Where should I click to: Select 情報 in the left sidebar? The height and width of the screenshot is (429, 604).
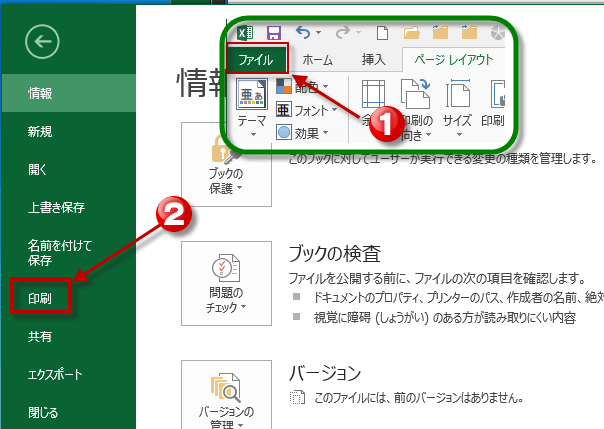[69, 93]
